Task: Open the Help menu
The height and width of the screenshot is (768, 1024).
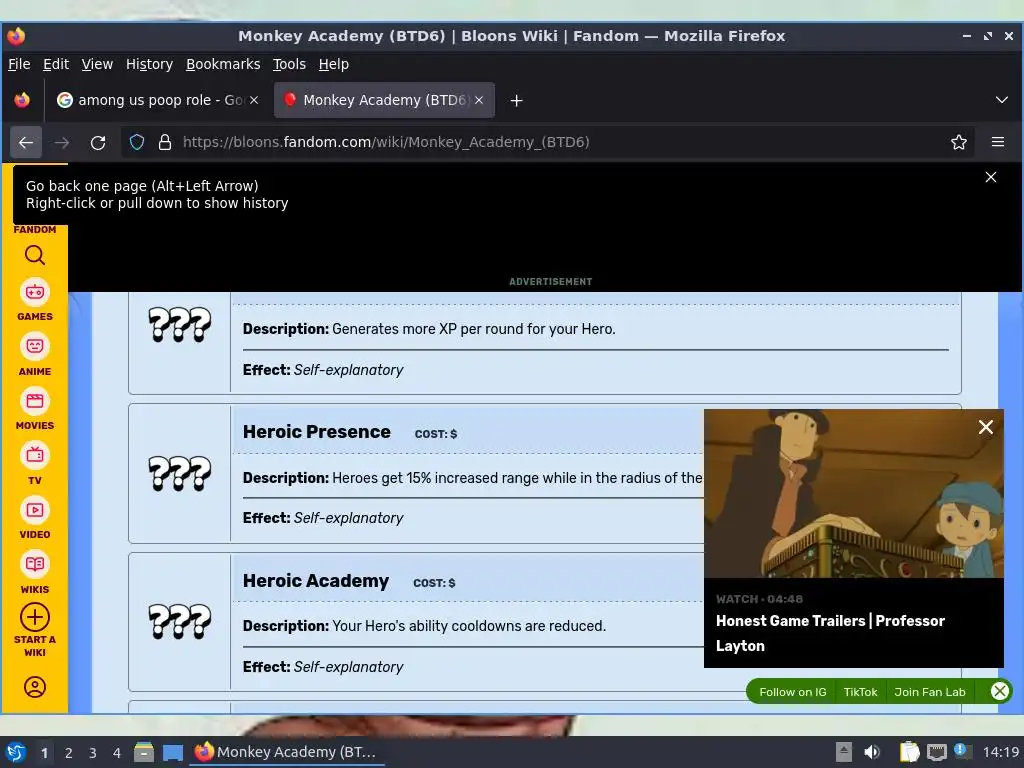Action: click(334, 64)
